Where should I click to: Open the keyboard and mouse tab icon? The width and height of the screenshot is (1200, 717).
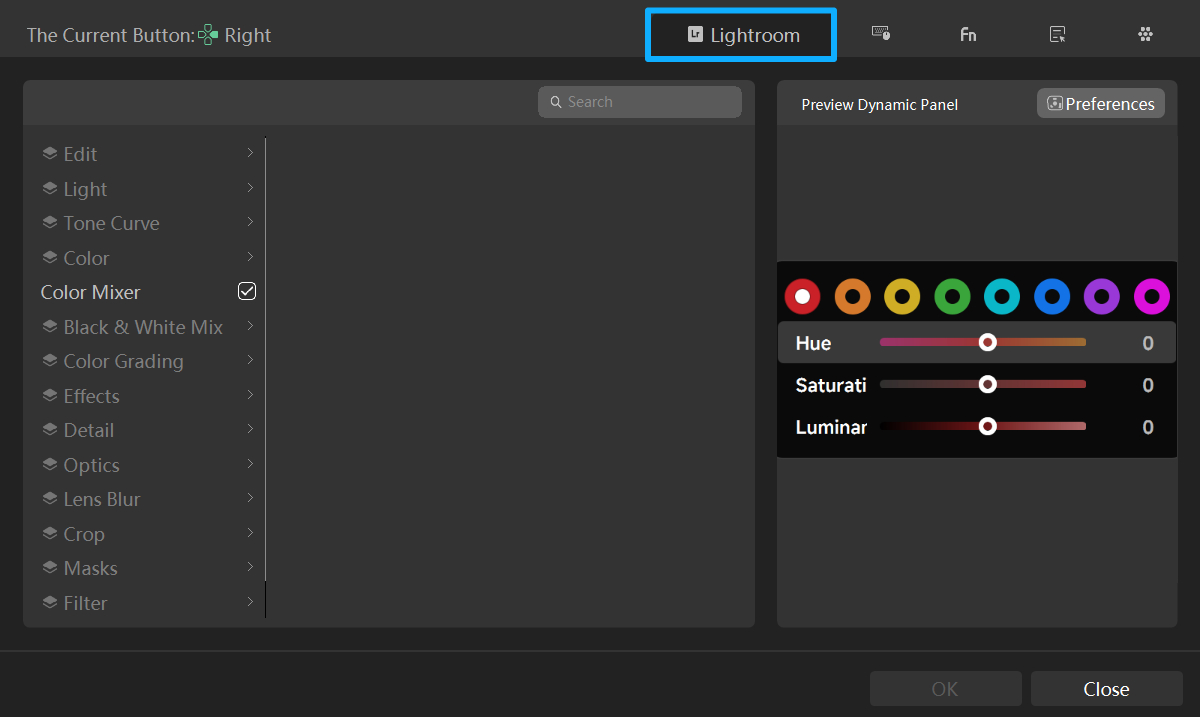pyautogui.click(x=881, y=34)
